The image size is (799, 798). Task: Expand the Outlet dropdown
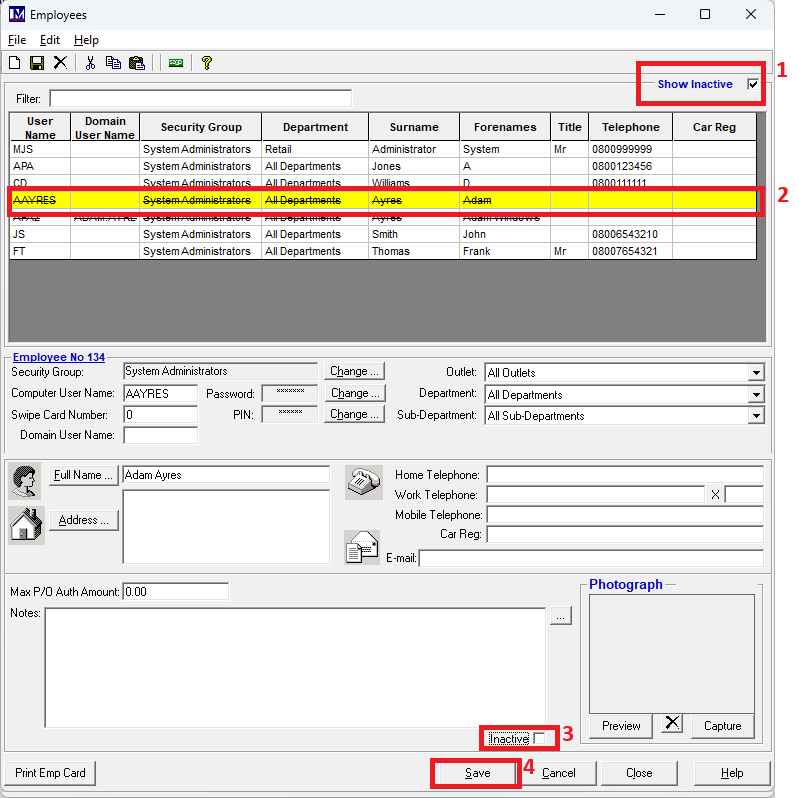coord(756,373)
